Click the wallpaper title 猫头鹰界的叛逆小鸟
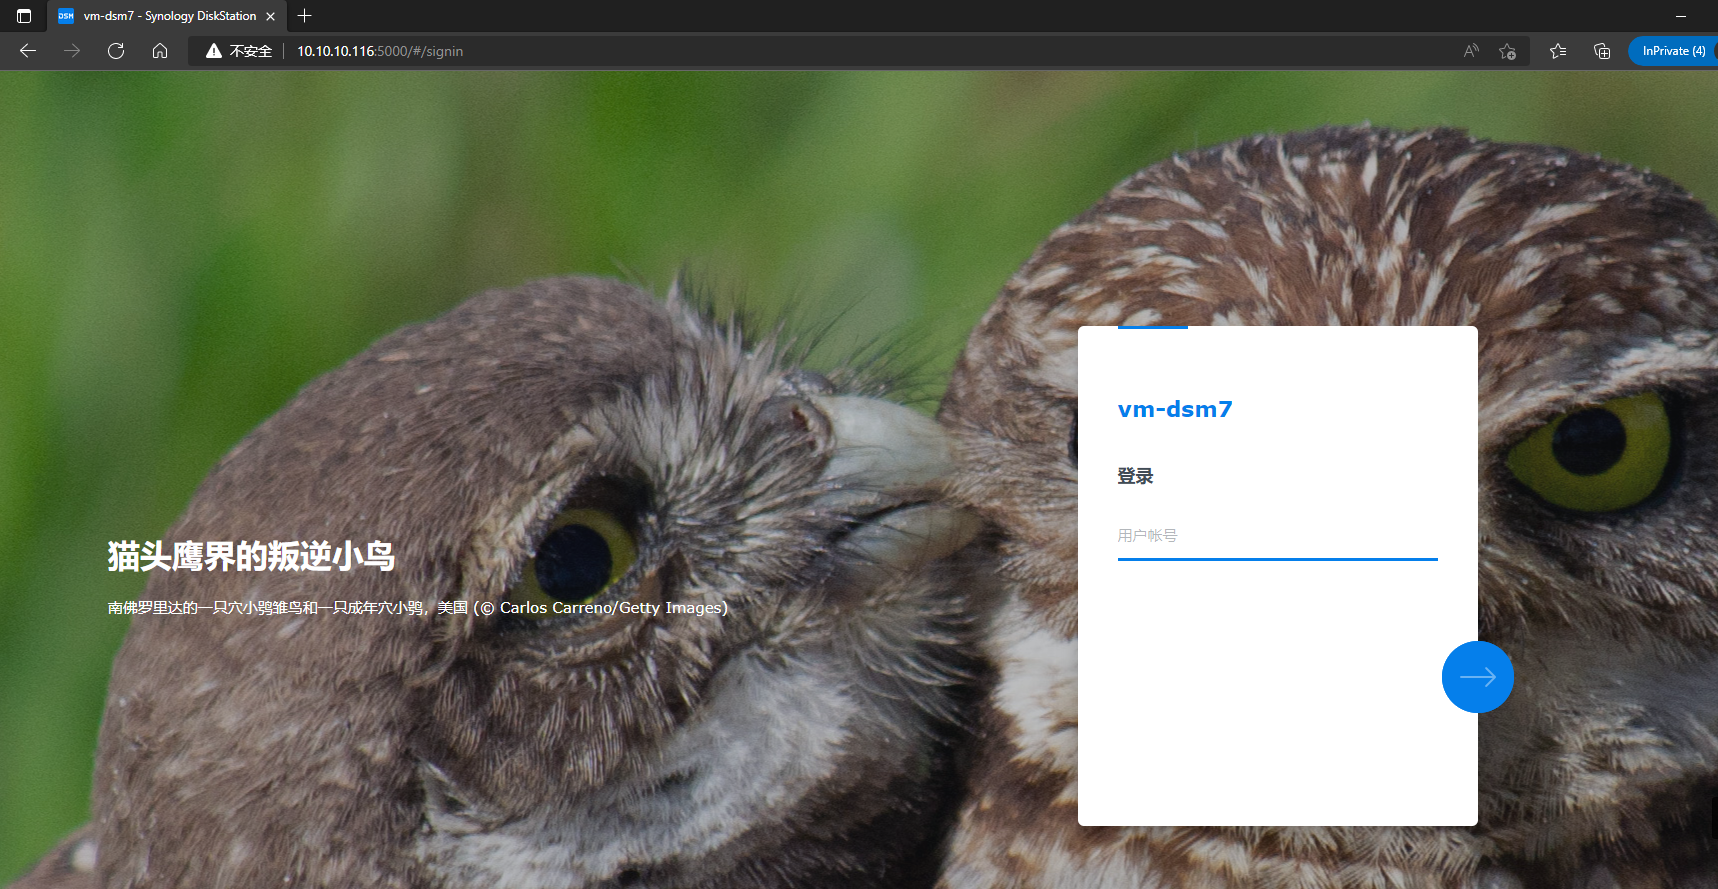This screenshot has width=1718, height=889. (x=251, y=556)
